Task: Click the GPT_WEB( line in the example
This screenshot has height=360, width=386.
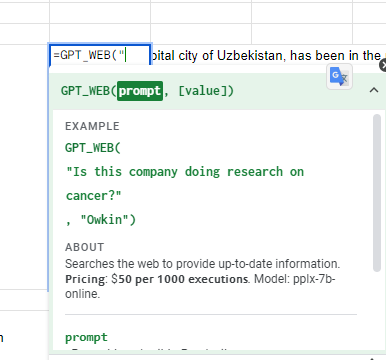Action: tap(93, 148)
